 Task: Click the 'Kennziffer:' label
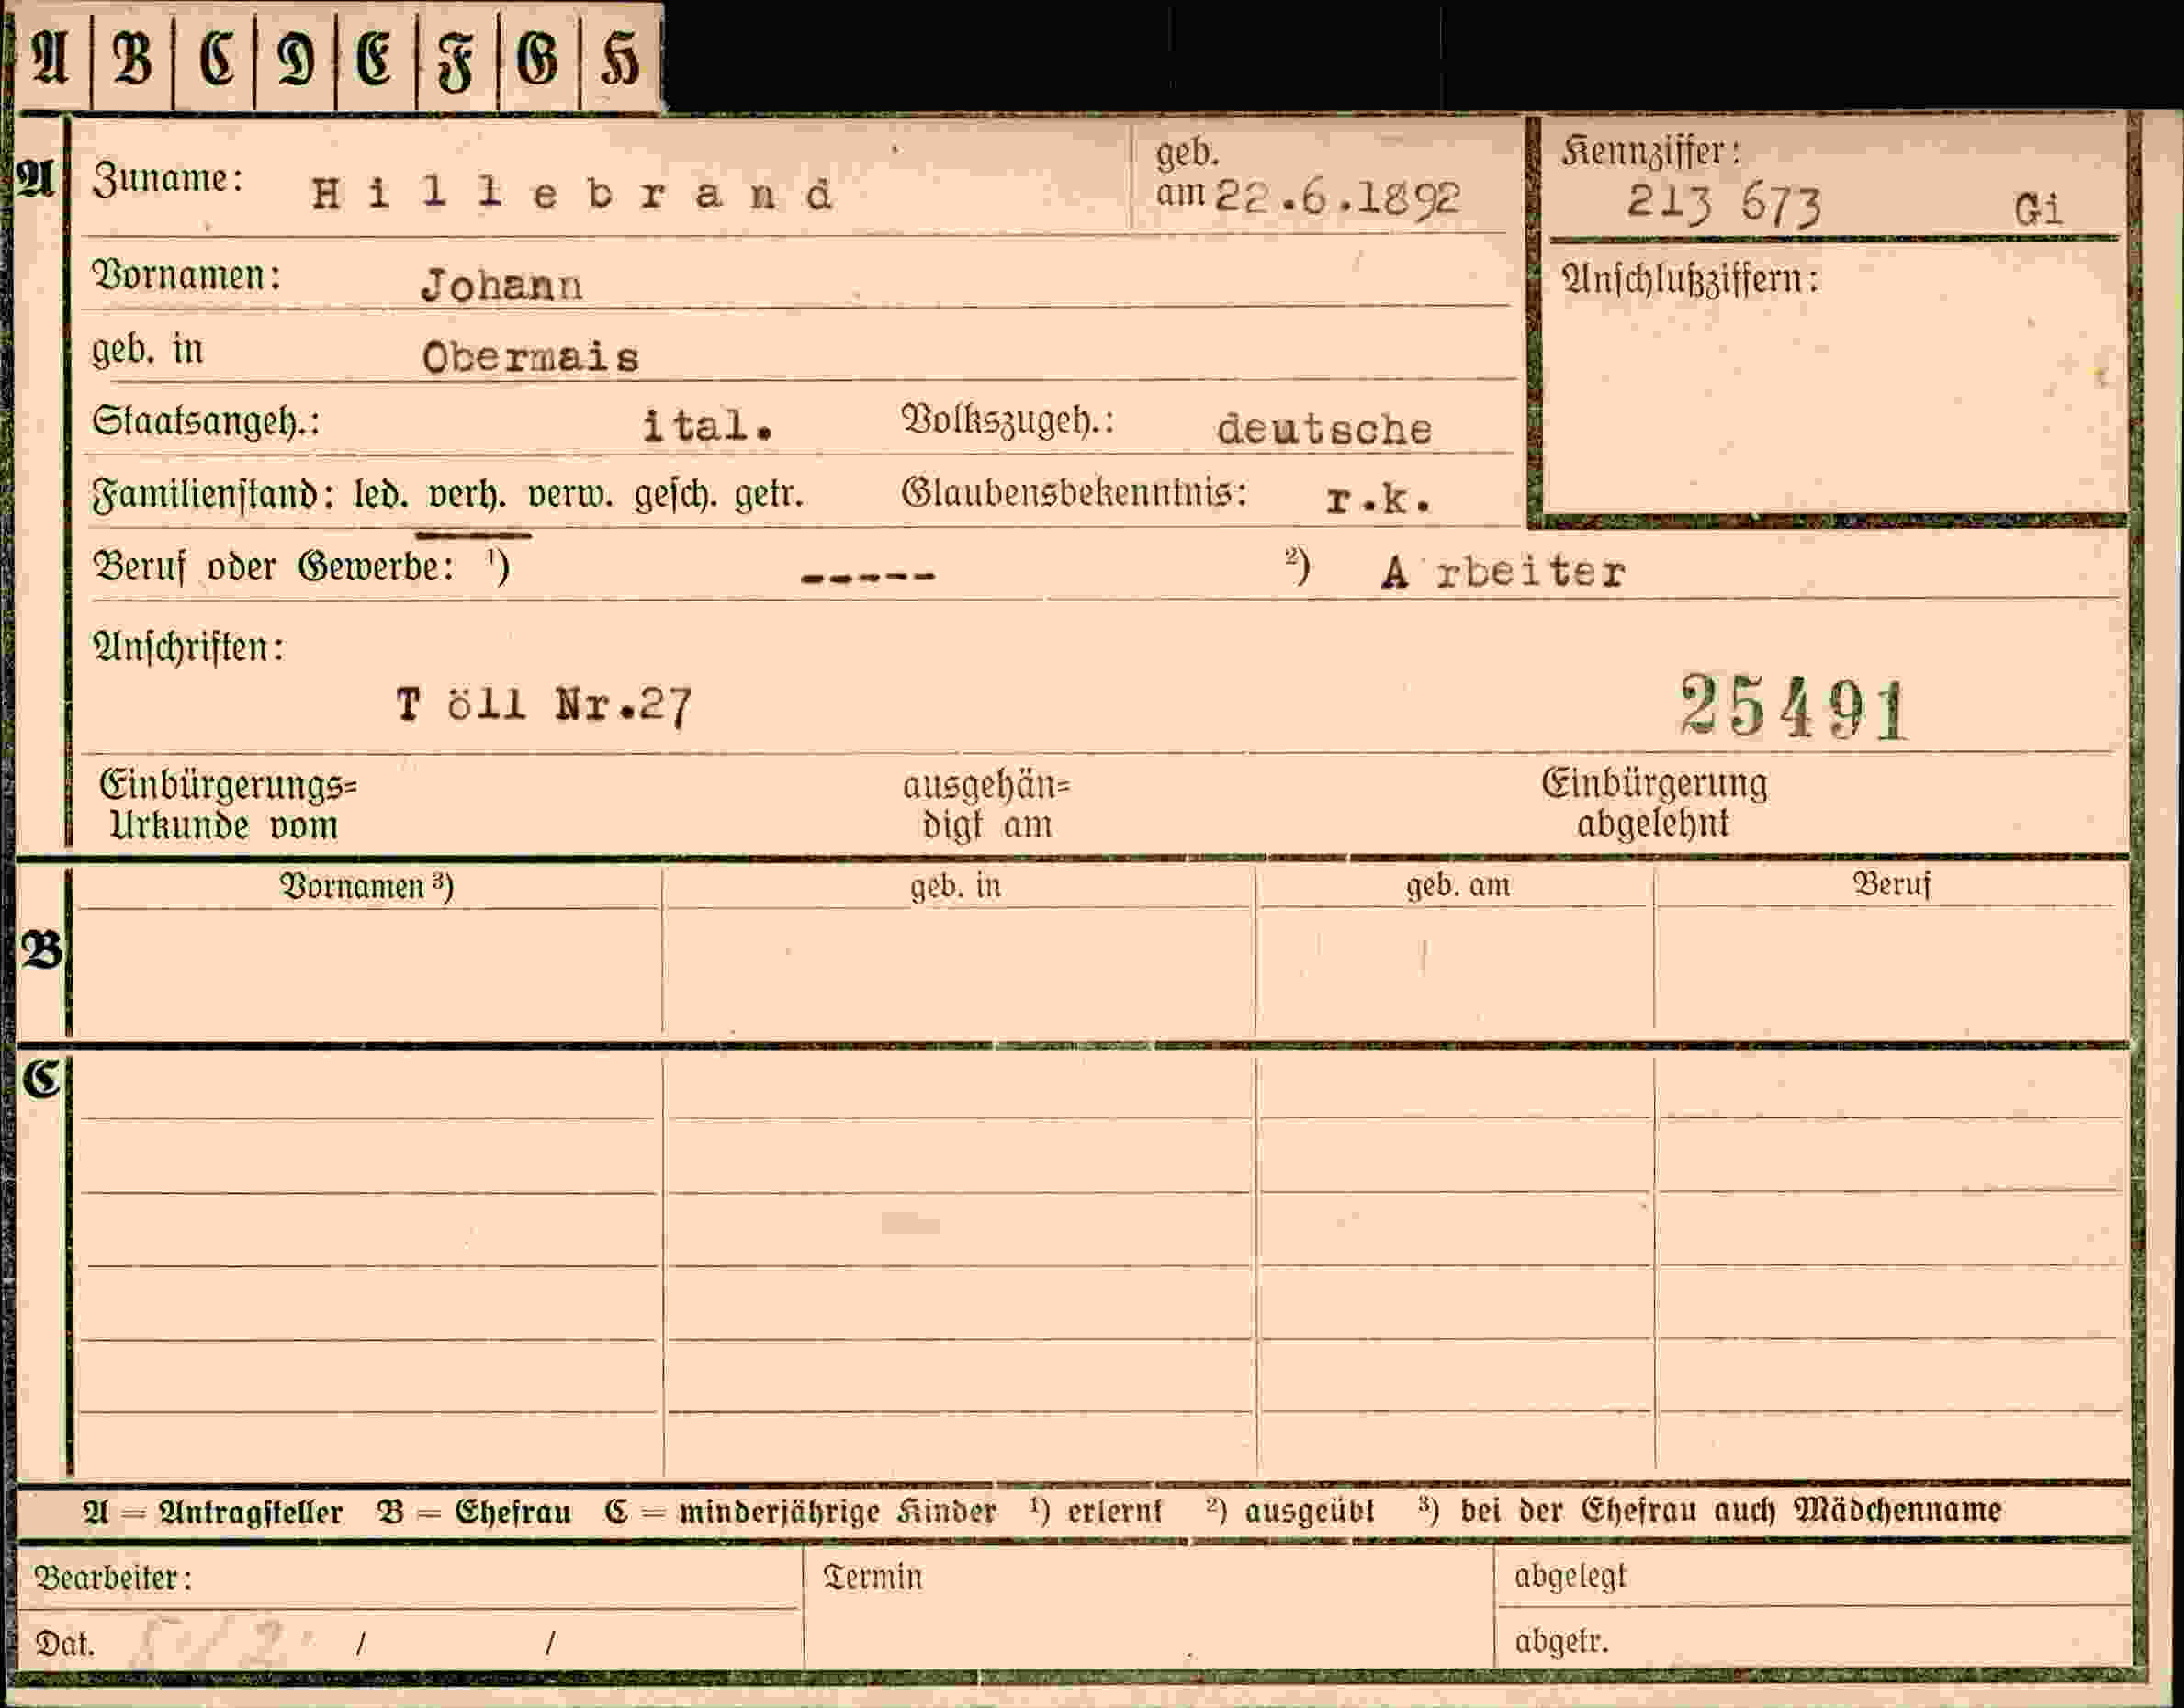coord(1650,151)
